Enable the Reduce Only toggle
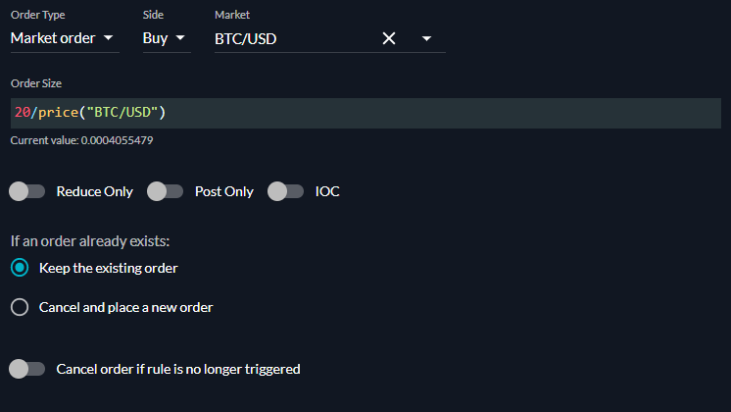731x412 pixels. pos(27,191)
